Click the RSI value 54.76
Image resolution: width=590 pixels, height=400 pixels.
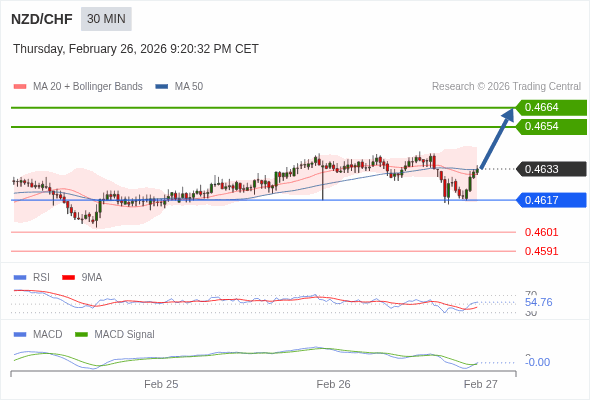(x=539, y=302)
